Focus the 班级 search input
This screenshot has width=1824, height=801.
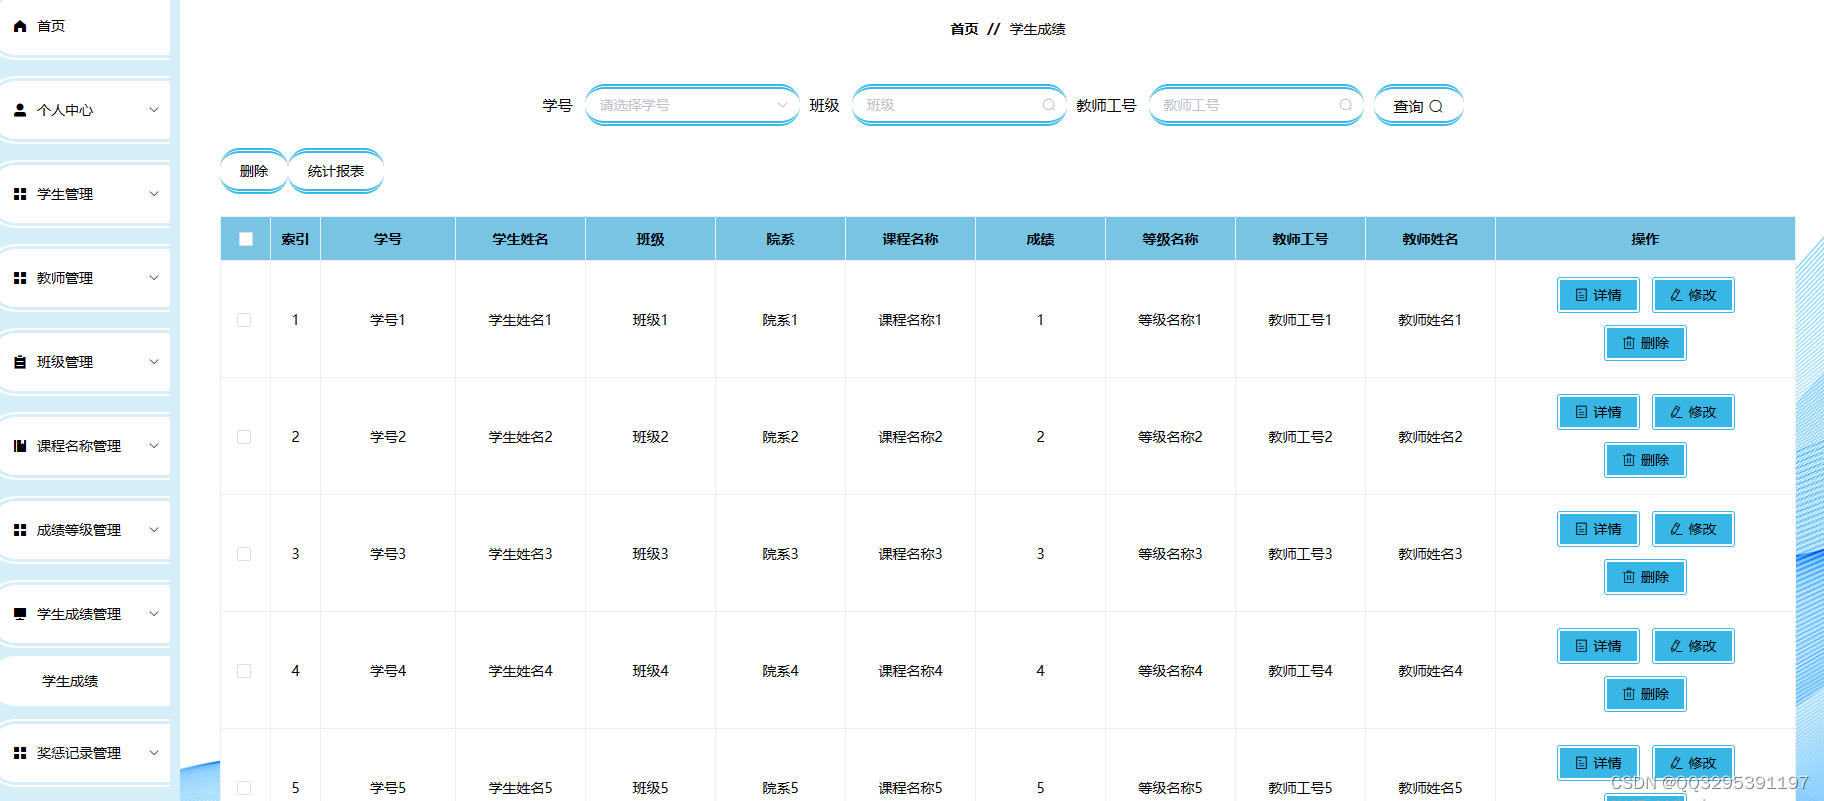pos(959,105)
